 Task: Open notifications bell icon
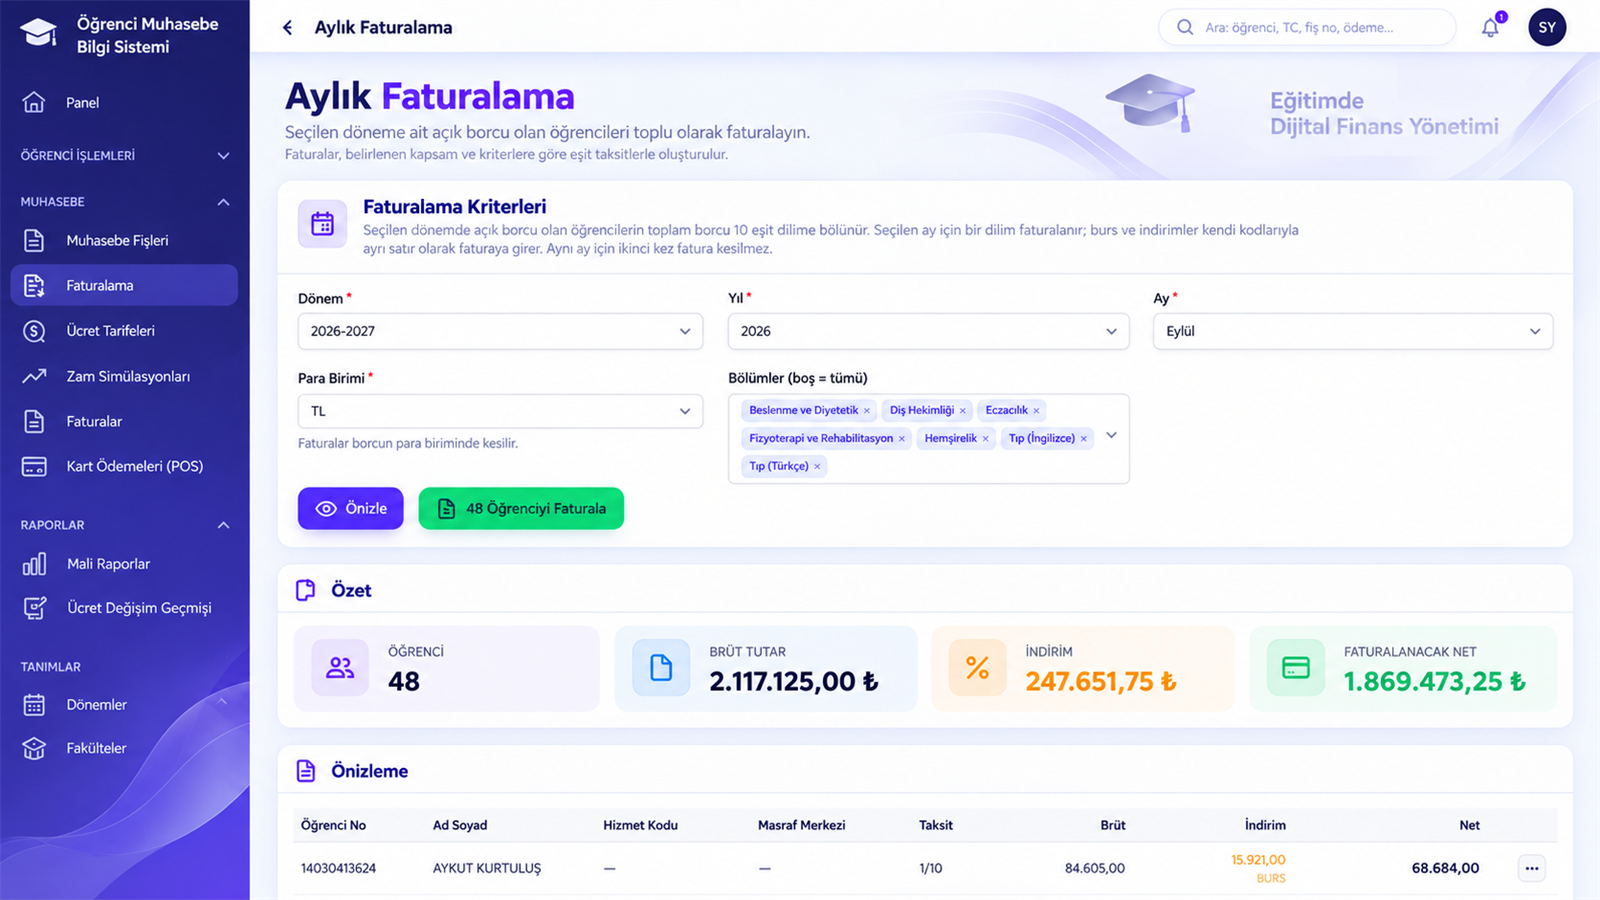pyautogui.click(x=1490, y=28)
